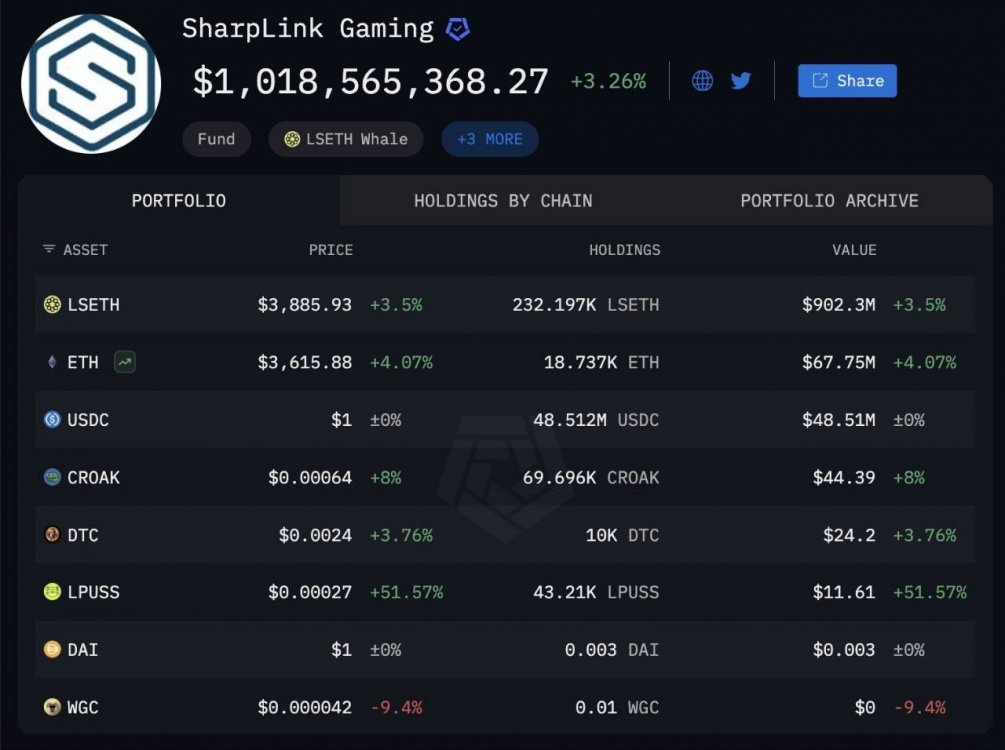Open the Asset column filter

click(x=50, y=249)
